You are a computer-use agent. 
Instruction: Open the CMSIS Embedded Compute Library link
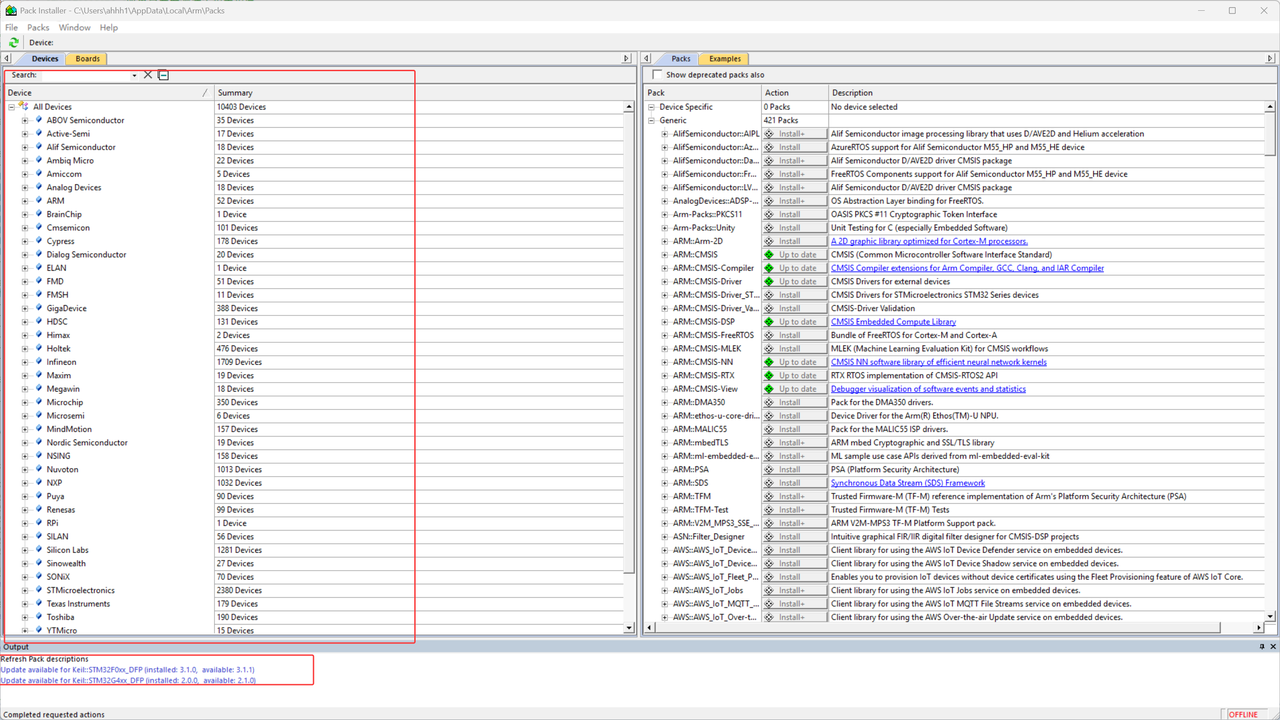pyautogui.click(x=893, y=322)
